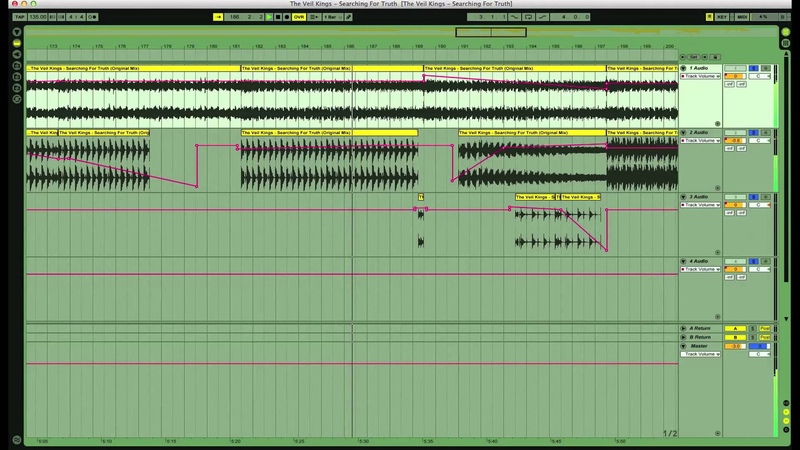The image size is (800, 450).
Task: Arm track 1 Audio for recording
Action: point(765,68)
